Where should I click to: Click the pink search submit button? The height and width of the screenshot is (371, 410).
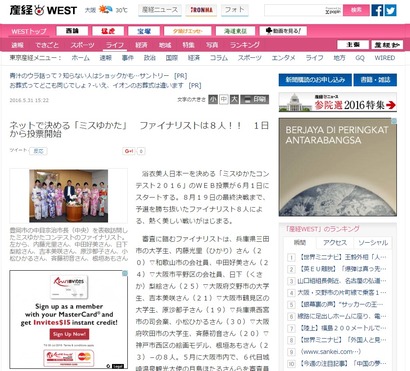tap(356, 10)
